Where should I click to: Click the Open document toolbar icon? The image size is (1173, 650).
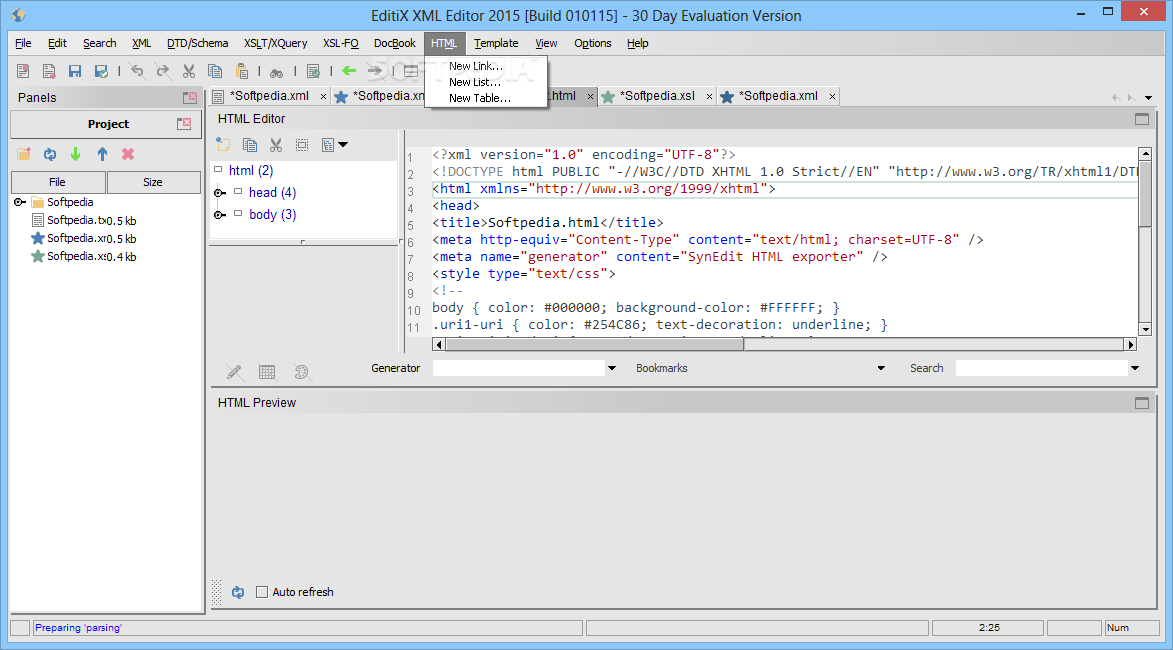click(49, 71)
